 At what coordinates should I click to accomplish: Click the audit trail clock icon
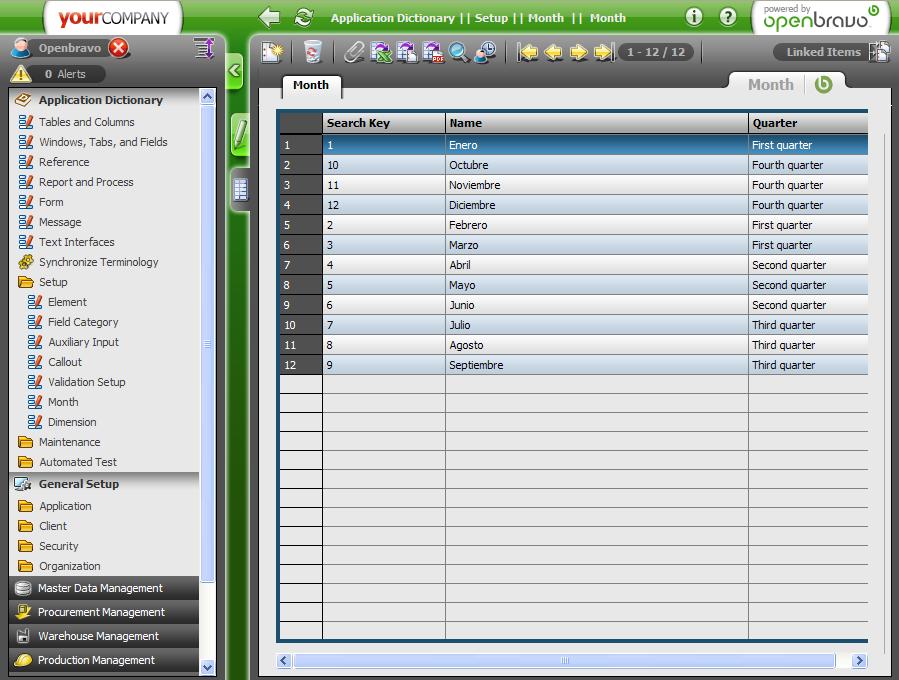click(486, 52)
